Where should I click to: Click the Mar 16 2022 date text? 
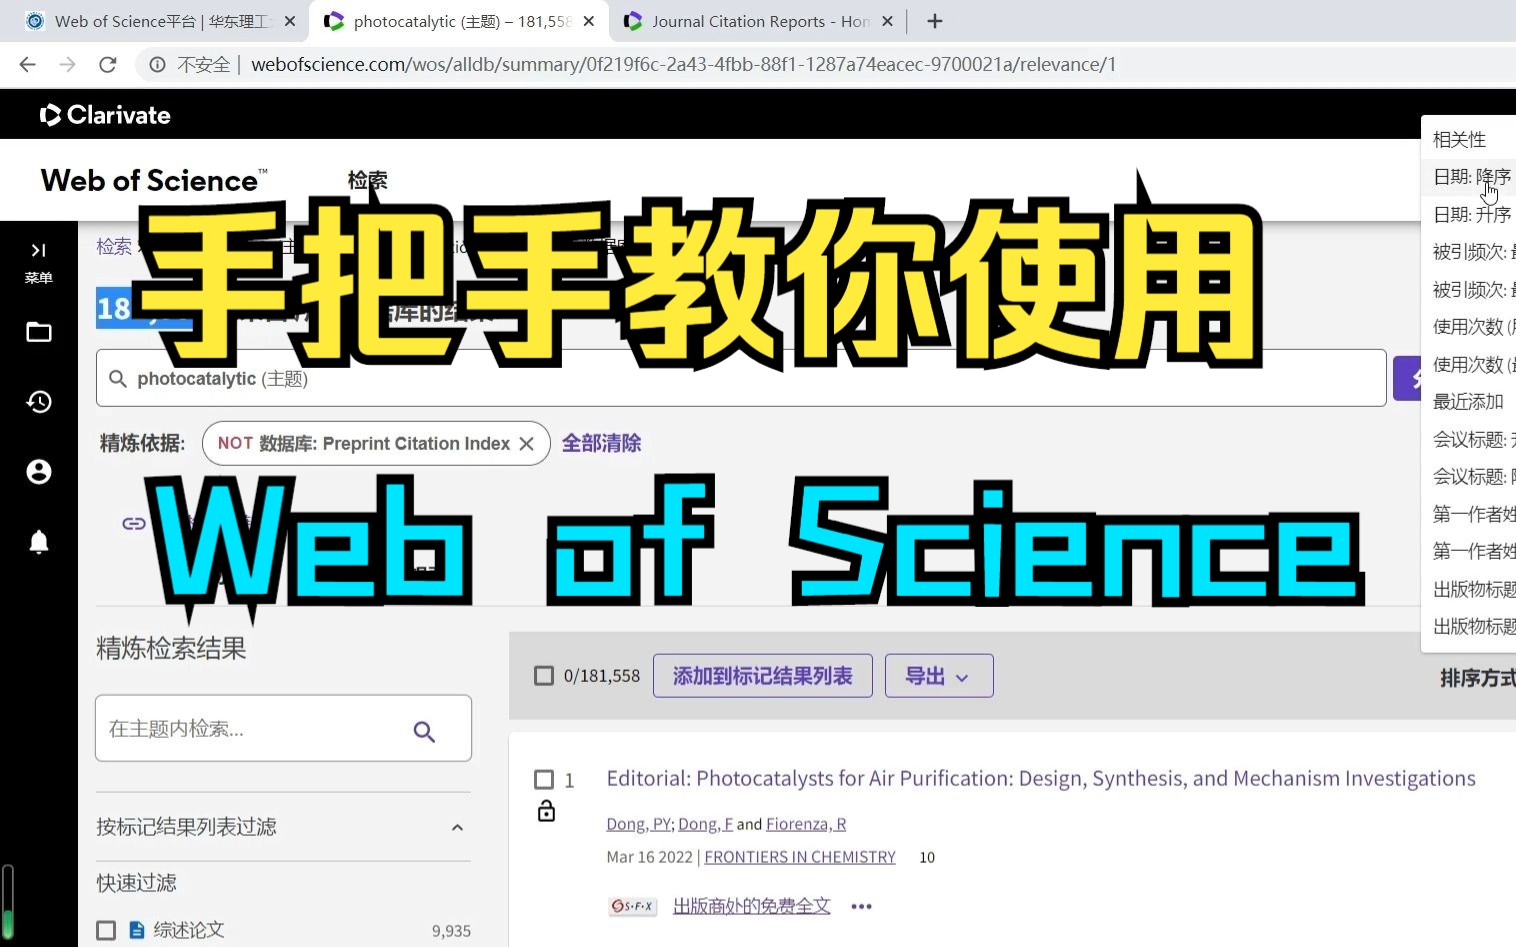pyautogui.click(x=649, y=857)
